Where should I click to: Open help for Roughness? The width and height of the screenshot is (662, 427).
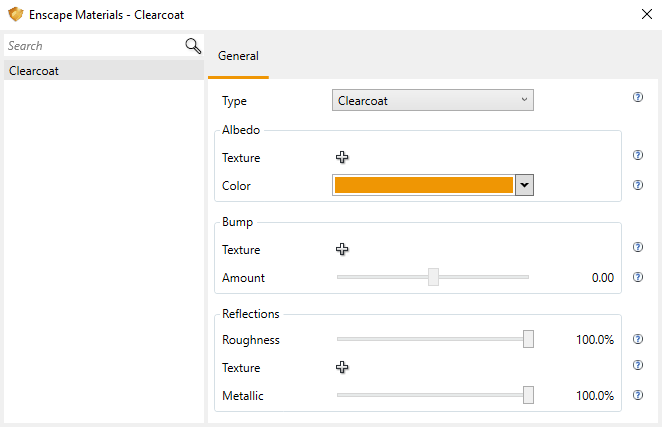638,339
